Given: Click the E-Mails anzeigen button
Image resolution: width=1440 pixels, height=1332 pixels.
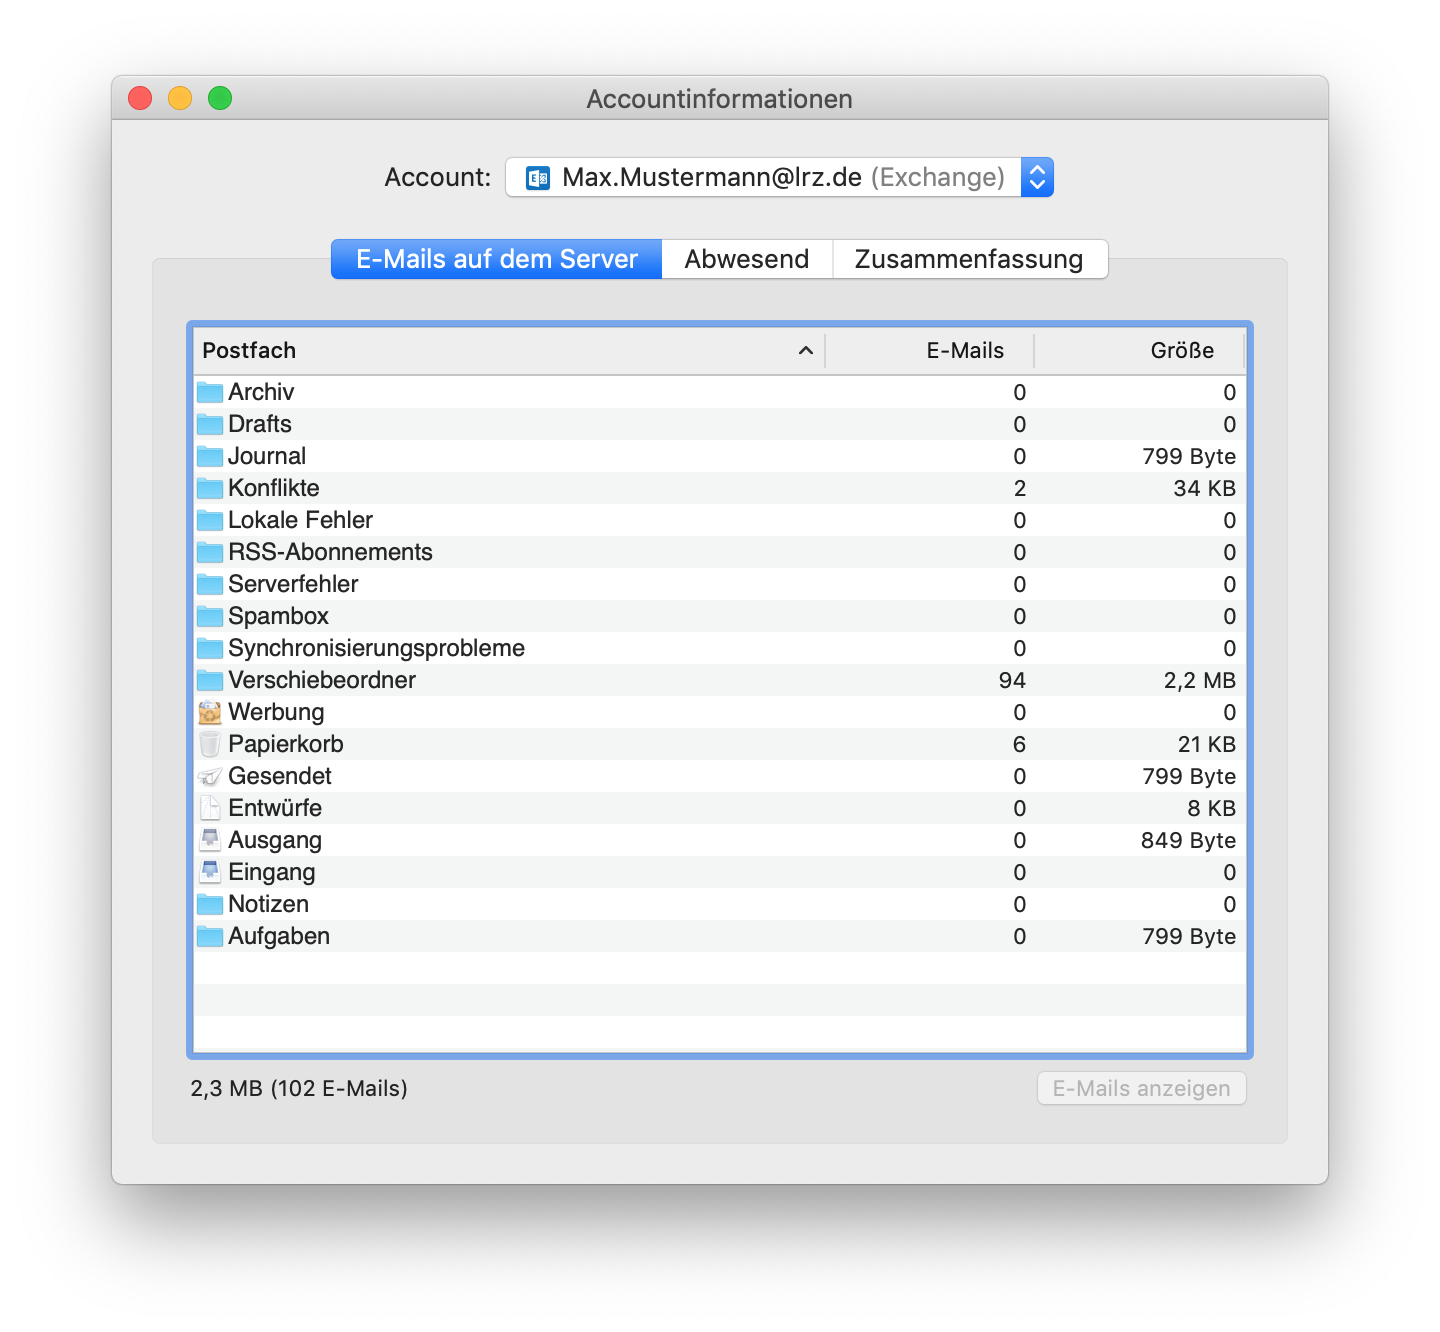Looking at the screenshot, I should tap(1141, 1089).
